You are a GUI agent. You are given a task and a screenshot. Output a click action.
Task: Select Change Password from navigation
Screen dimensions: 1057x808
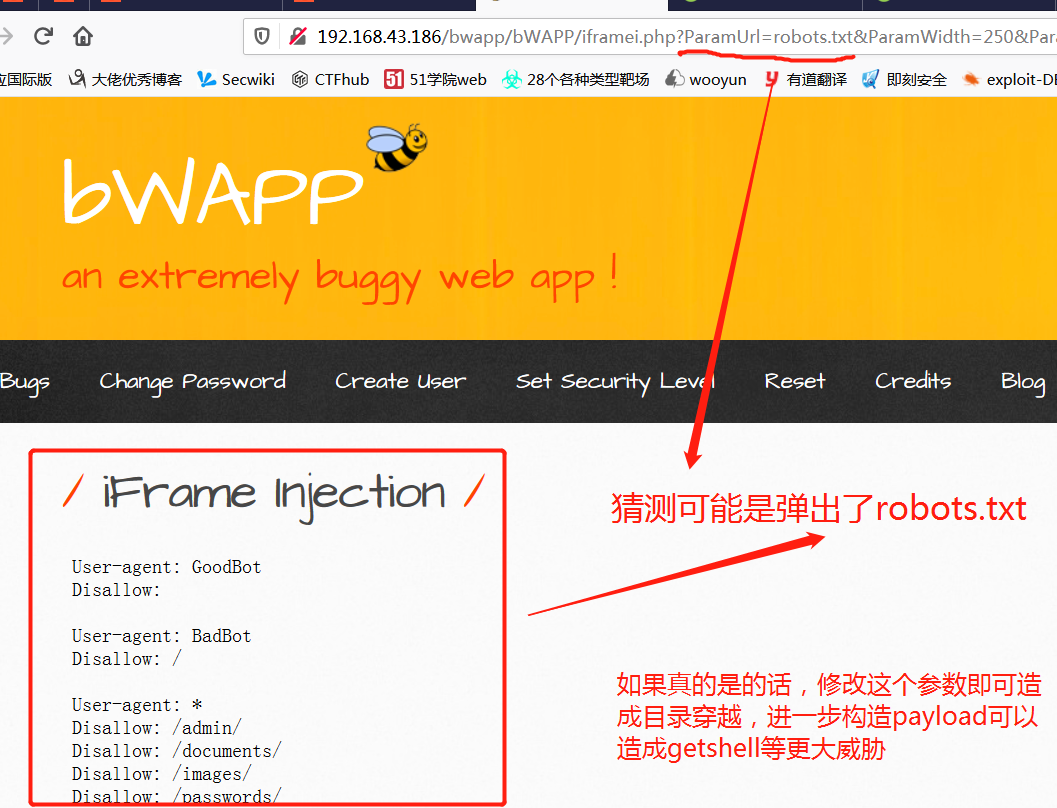pos(192,381)
